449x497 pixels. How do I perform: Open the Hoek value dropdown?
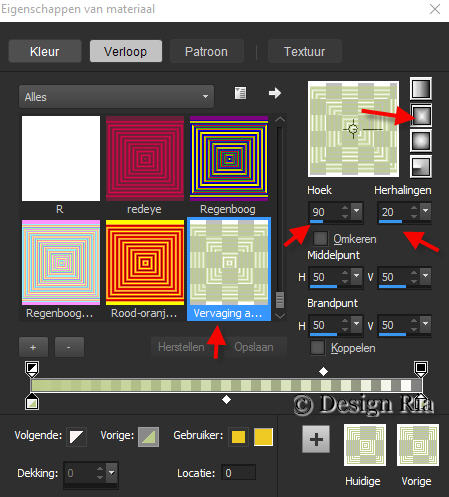[357, 211]
